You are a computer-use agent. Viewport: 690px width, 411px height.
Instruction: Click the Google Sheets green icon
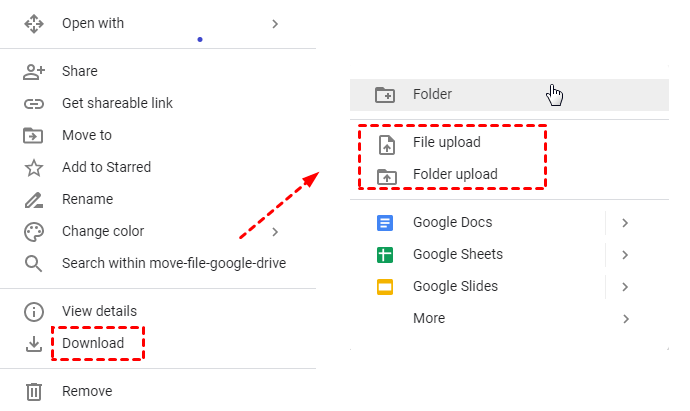click(x=385, y=255)
